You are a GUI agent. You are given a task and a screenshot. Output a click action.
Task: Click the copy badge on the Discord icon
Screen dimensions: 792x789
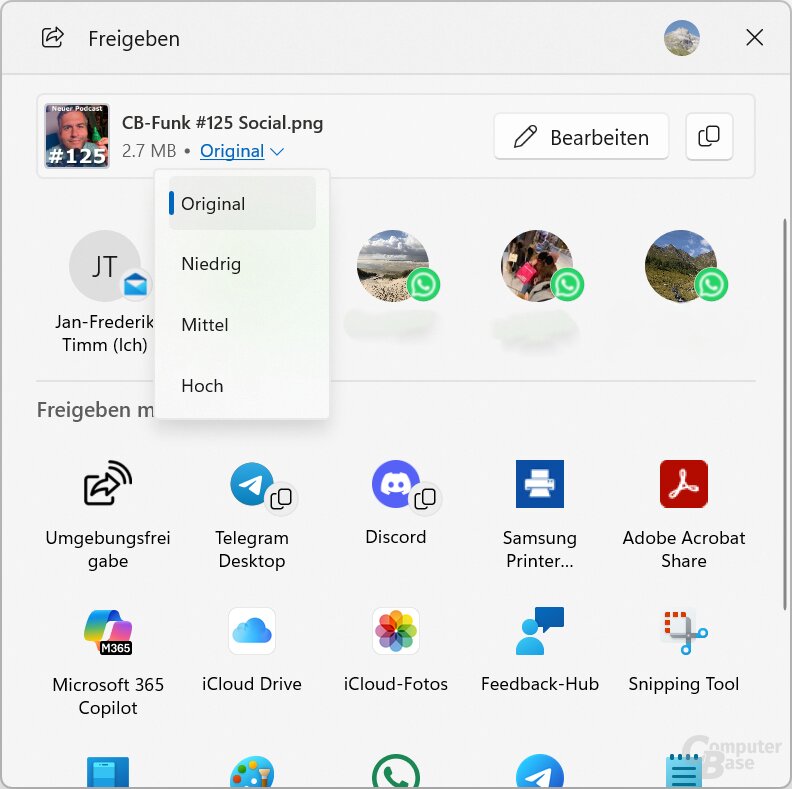pos(425,499)
